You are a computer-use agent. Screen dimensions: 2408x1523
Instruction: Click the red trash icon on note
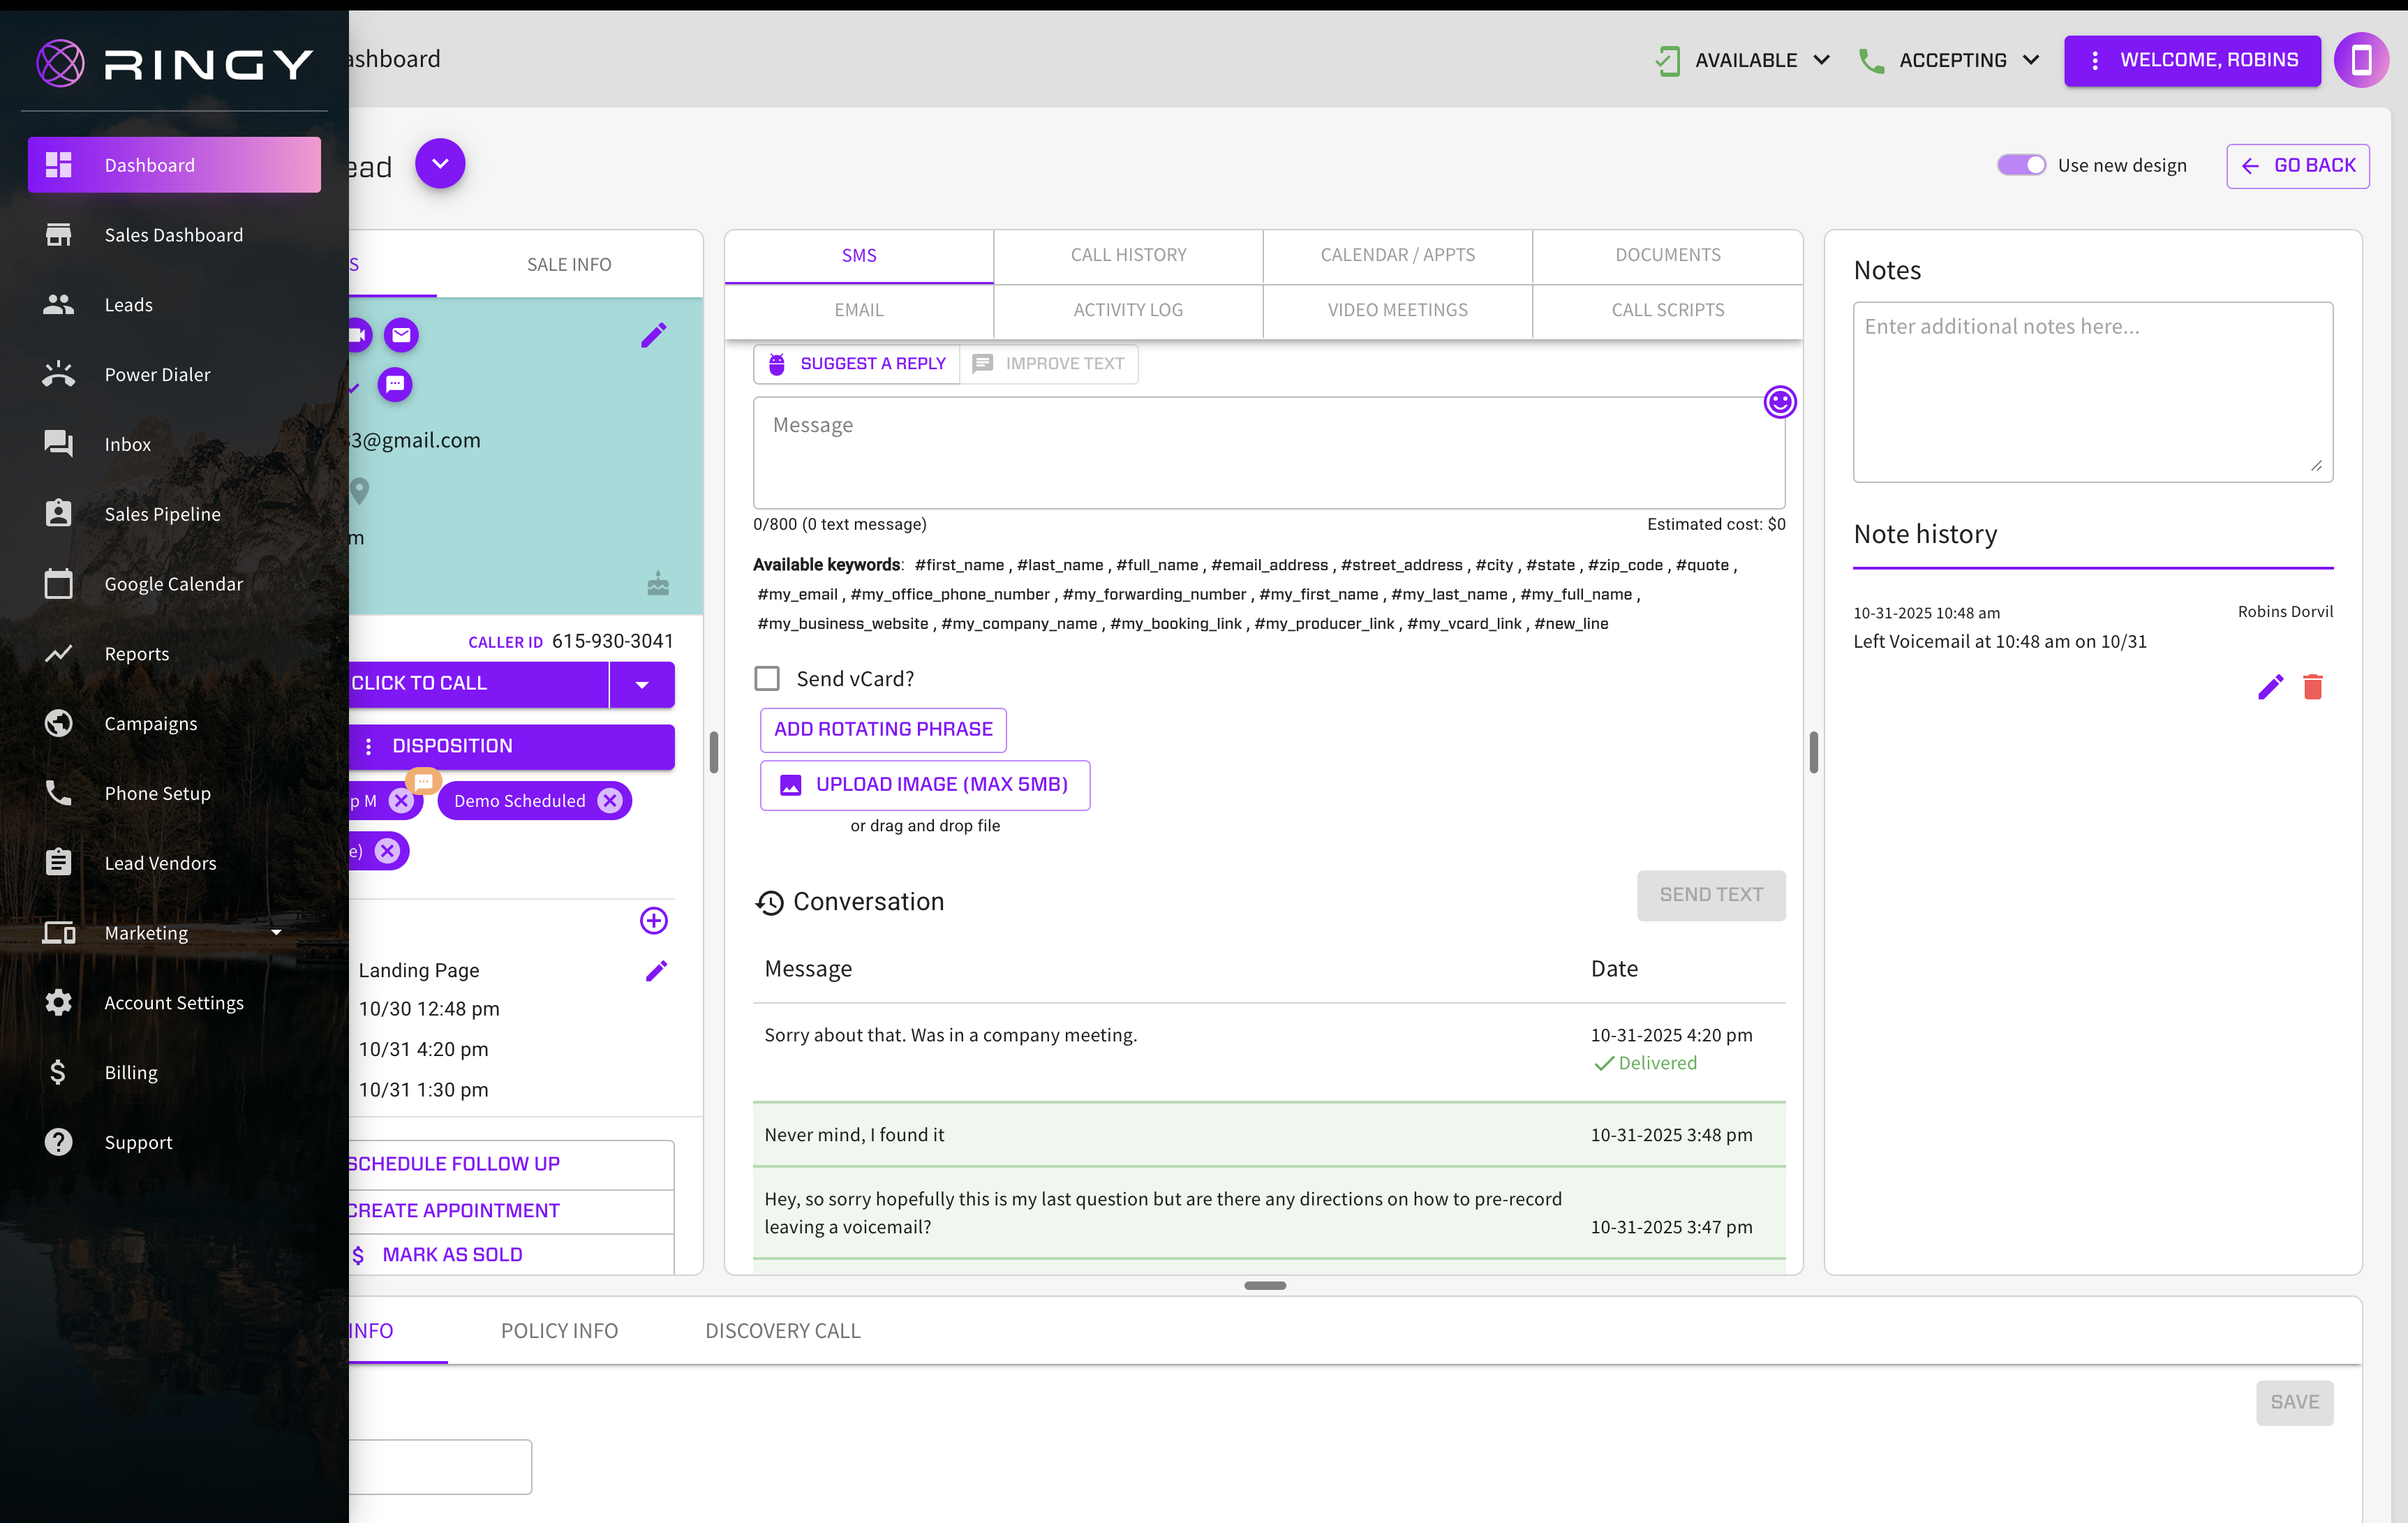tap(2312, 687)
